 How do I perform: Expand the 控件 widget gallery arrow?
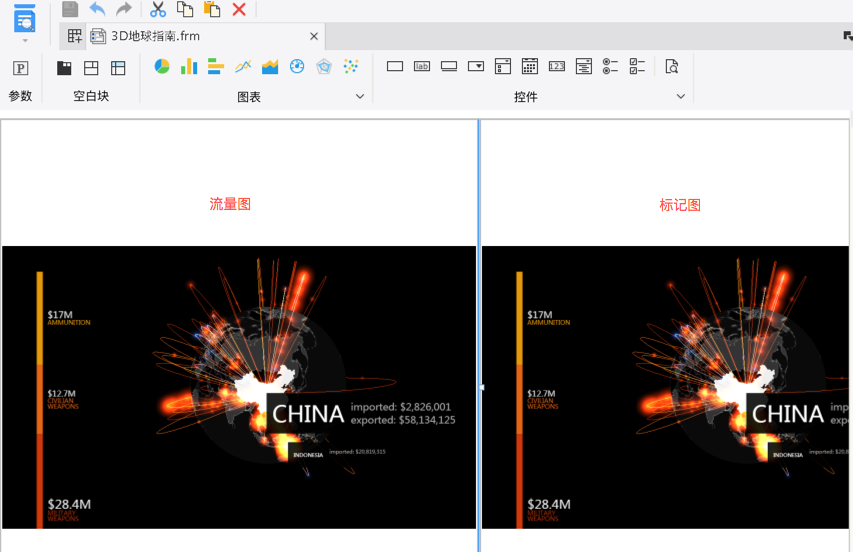[681, 96]
